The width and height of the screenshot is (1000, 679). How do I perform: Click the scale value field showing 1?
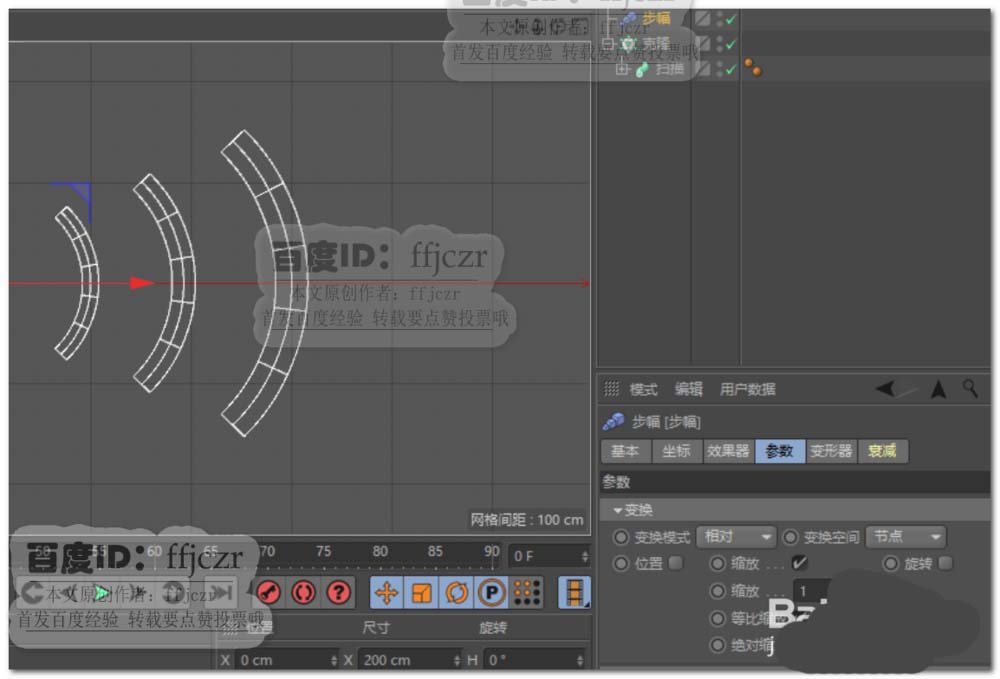point(811,591)
